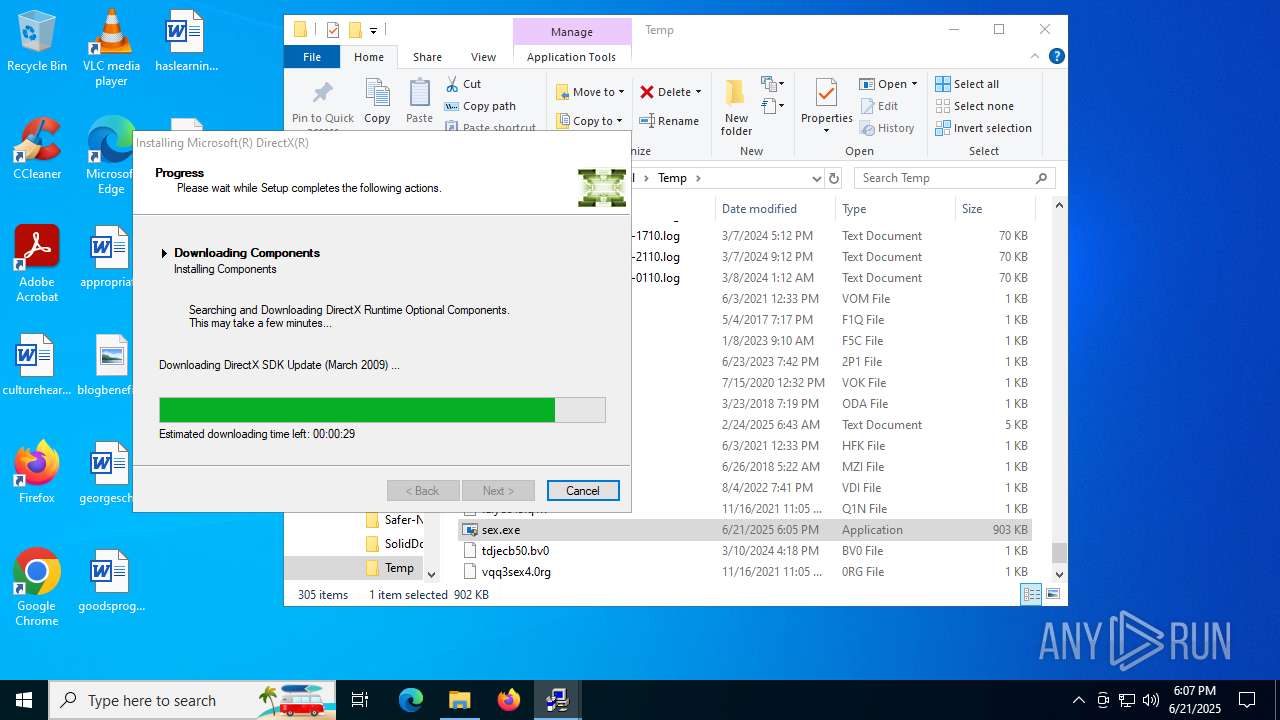Open Task View on taskbar
The width and height of the screenshot is (1280, 720).
click(x=360, y=700)
